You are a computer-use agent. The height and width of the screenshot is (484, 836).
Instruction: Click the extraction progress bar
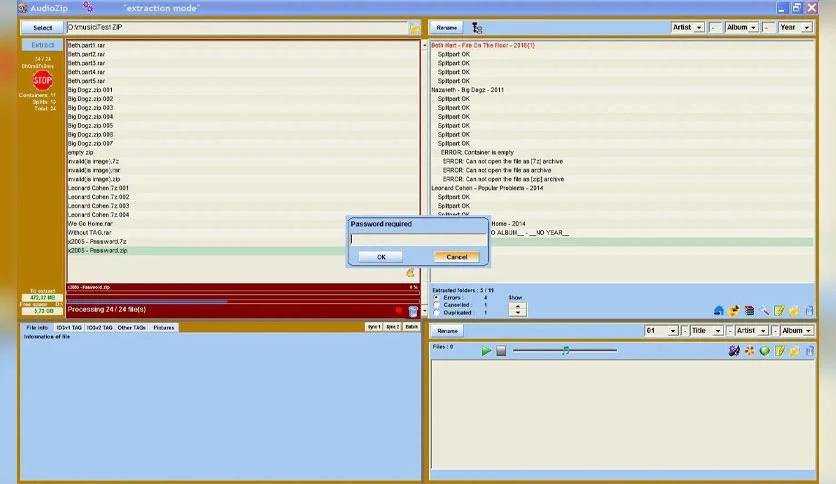(243, 301)
